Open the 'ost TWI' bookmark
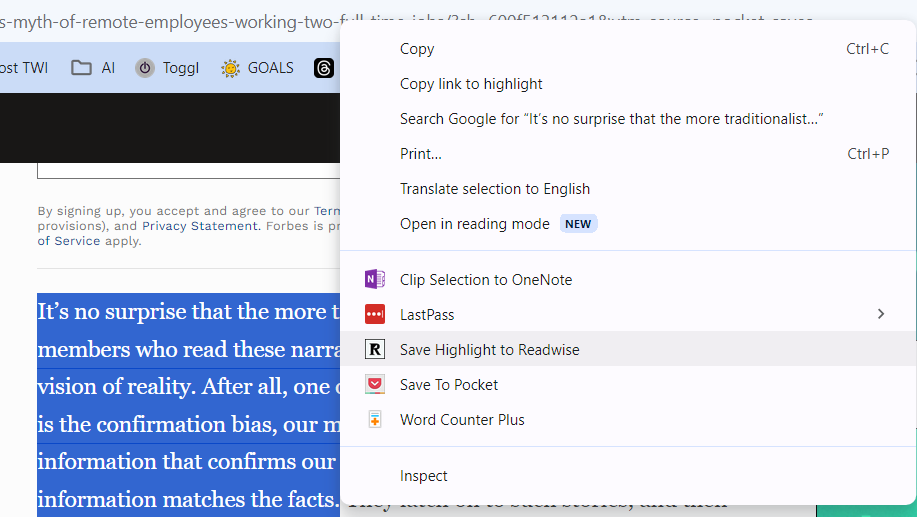917x517 pixels. tap(24, 68)
